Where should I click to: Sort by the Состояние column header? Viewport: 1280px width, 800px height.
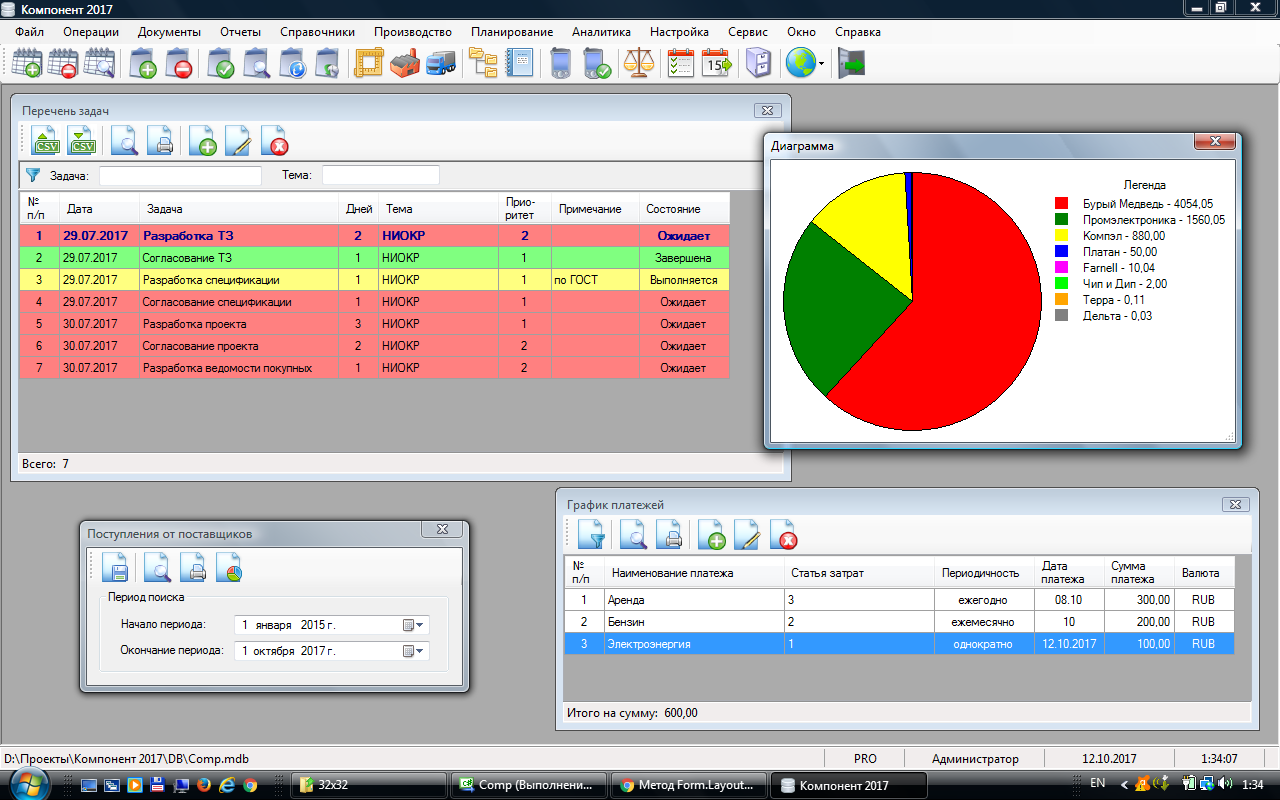pos(673,209)
